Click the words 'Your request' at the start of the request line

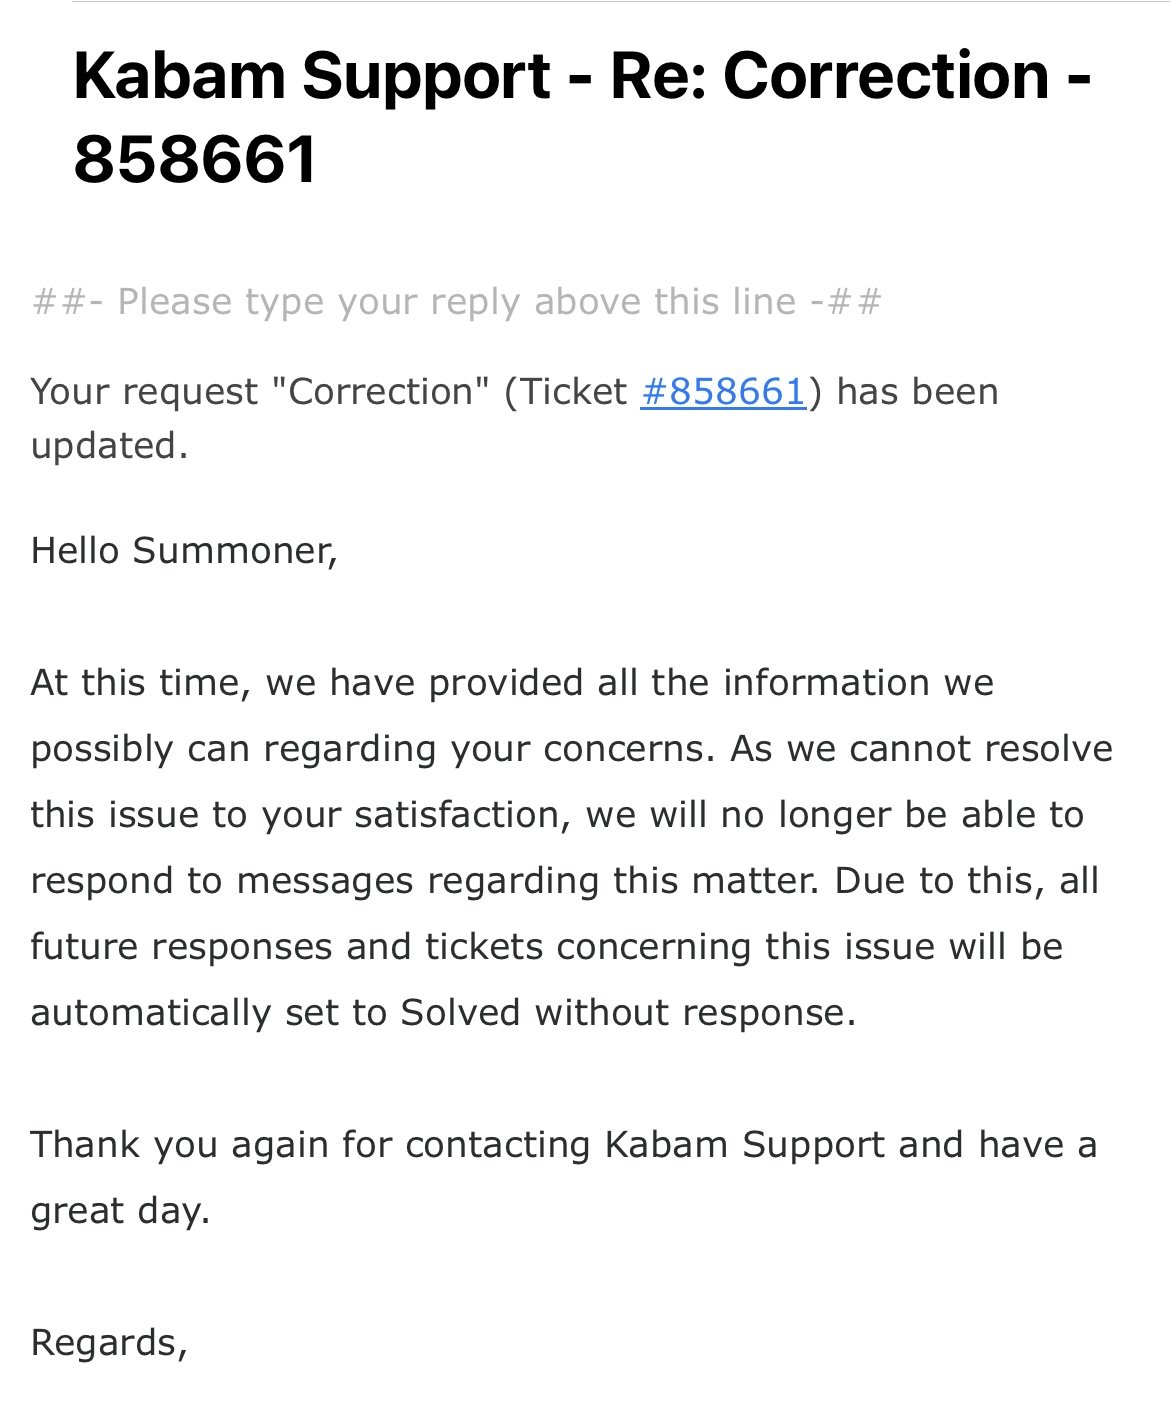pos(145,392)
